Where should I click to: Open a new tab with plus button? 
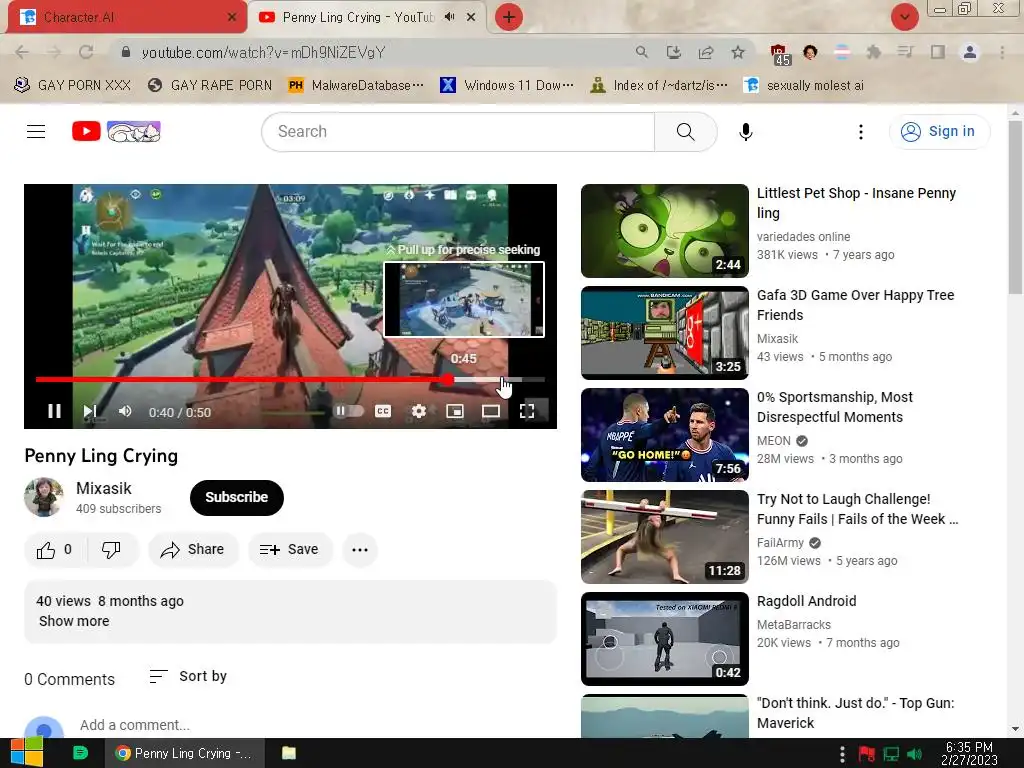[509, 17]
